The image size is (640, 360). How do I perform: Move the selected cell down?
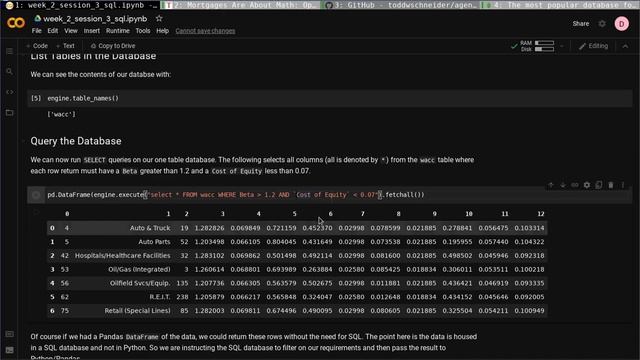pos(563,185)
